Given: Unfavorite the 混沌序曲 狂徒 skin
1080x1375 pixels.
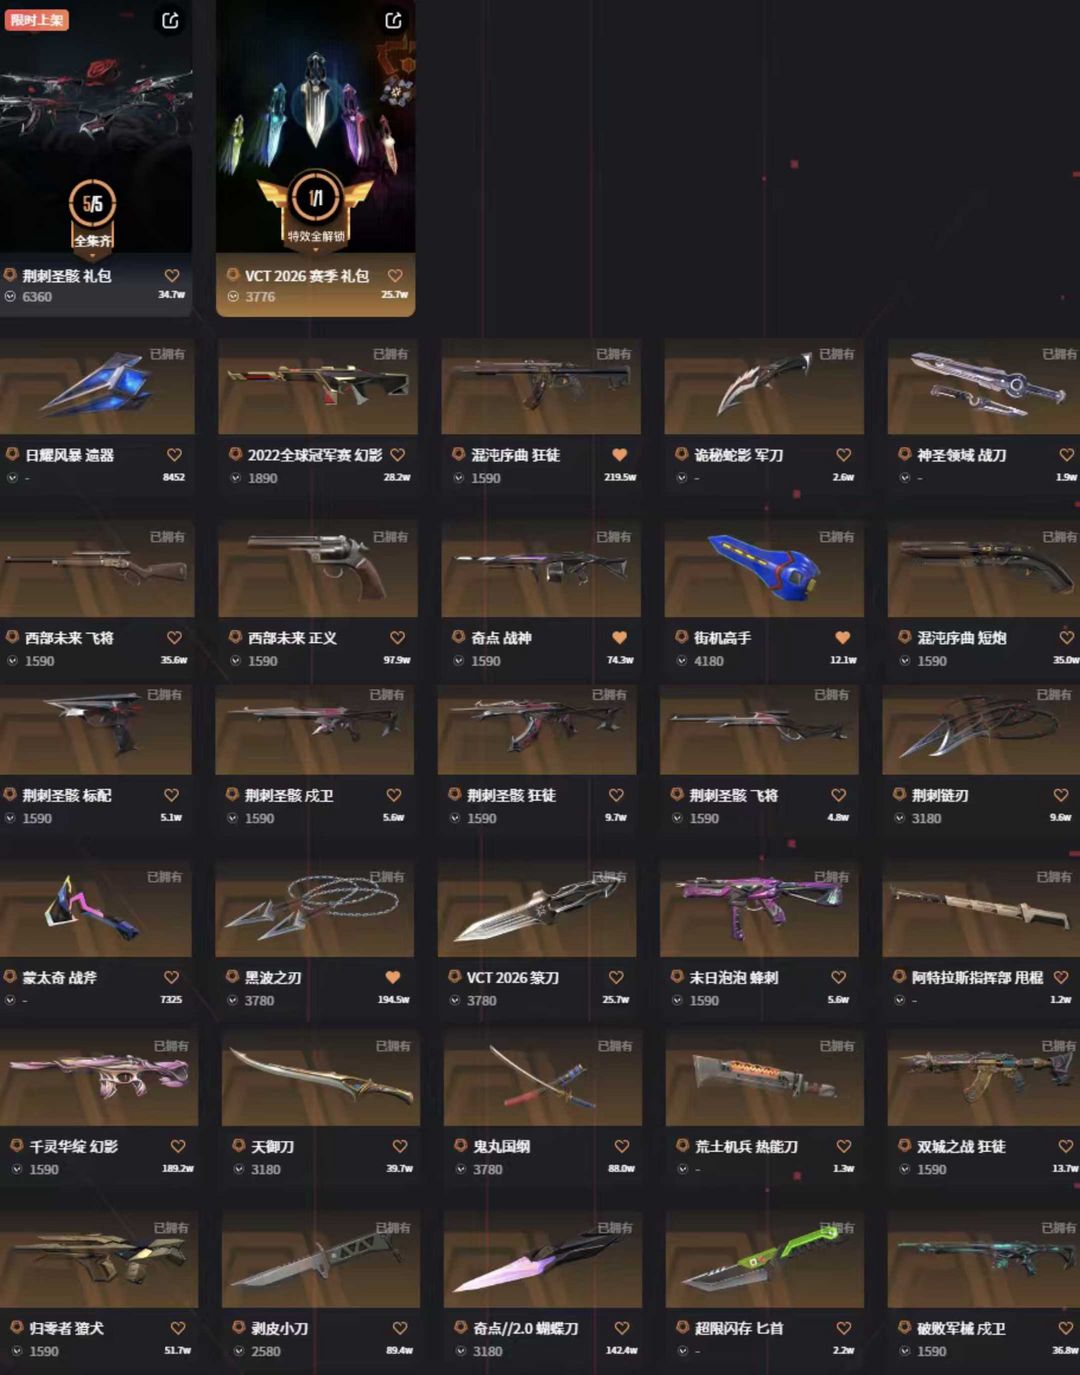Looking at the screenshot, I should click(619, 455).
